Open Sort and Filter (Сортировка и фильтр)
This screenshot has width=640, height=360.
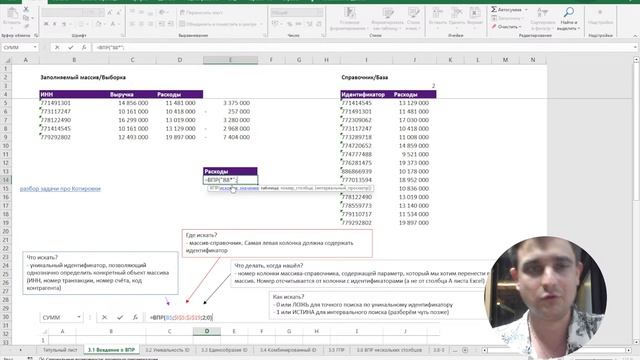[543, 18]
